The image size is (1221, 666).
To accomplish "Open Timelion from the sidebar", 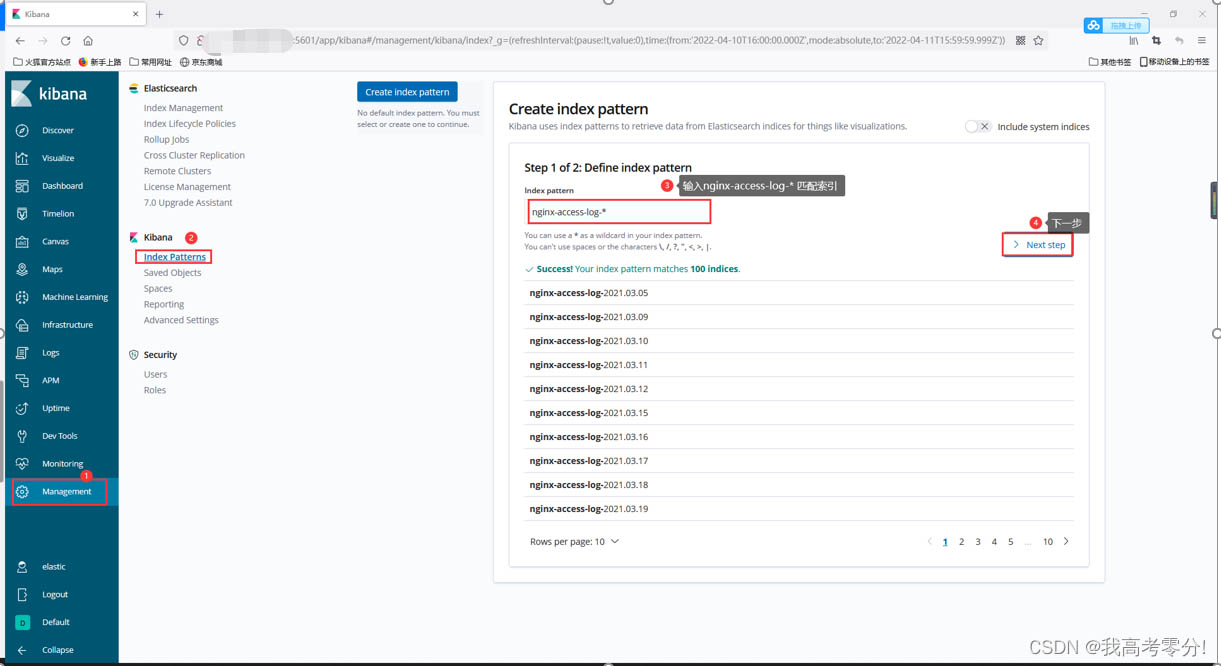I will click(x=58, y=214).
